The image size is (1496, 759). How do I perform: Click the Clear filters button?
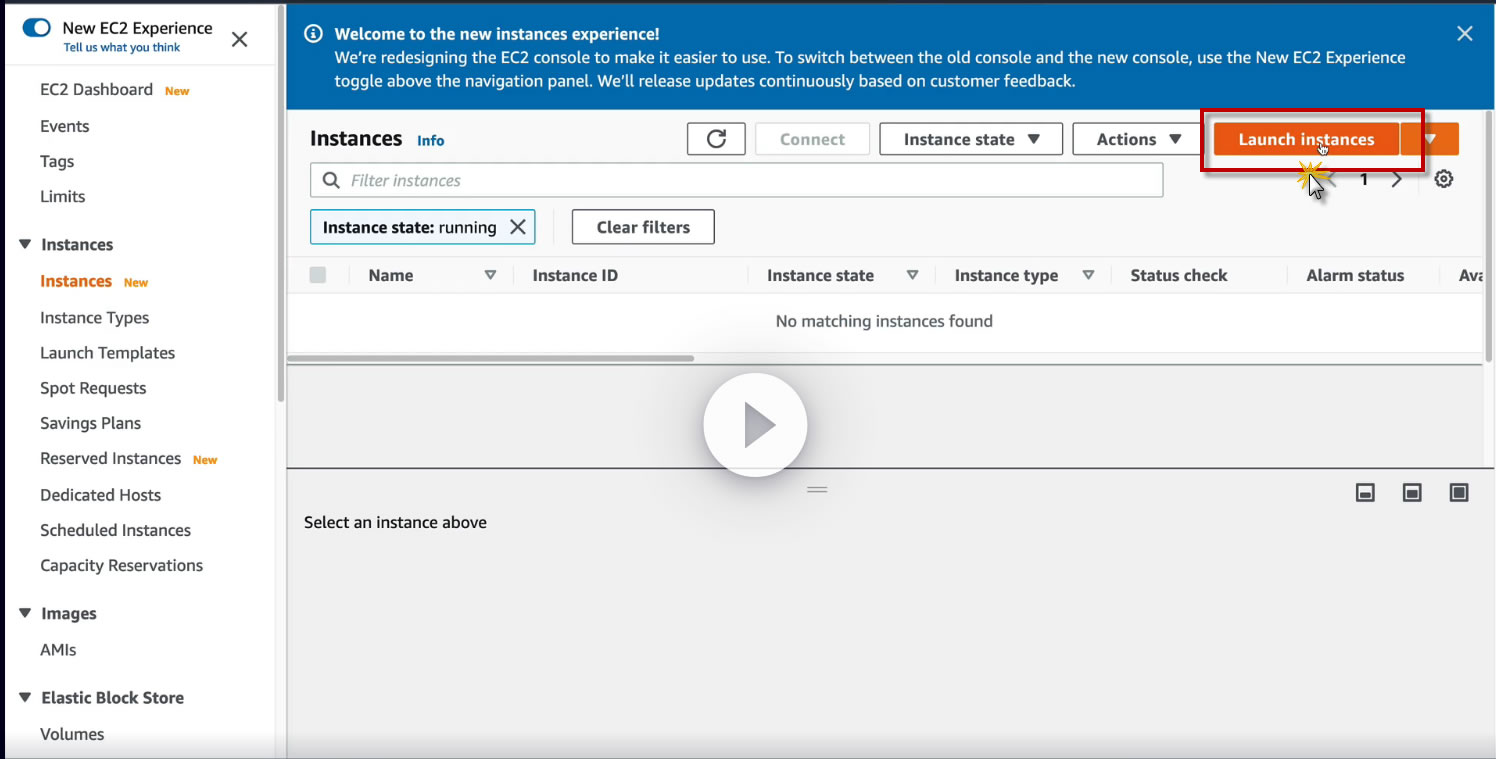coord(643,227)
